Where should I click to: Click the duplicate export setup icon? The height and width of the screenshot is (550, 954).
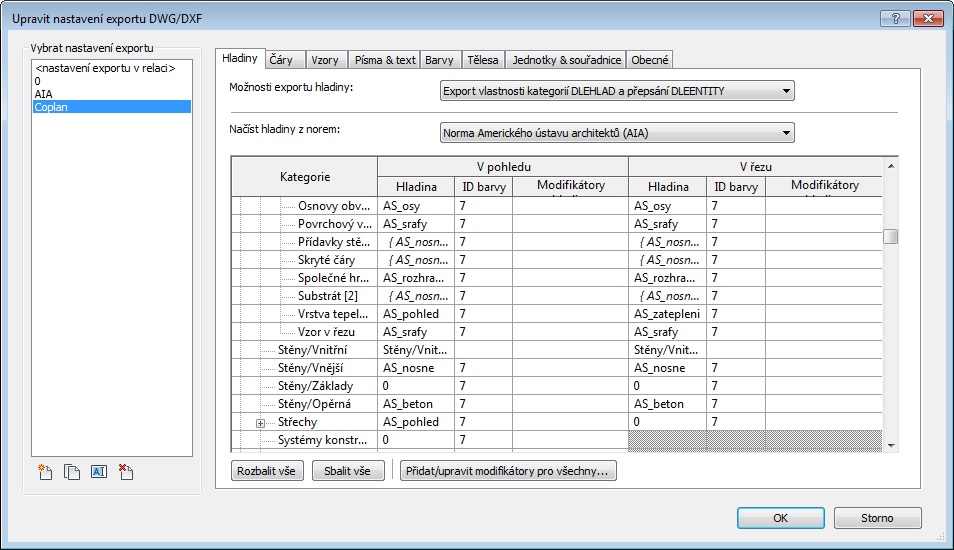72,472
